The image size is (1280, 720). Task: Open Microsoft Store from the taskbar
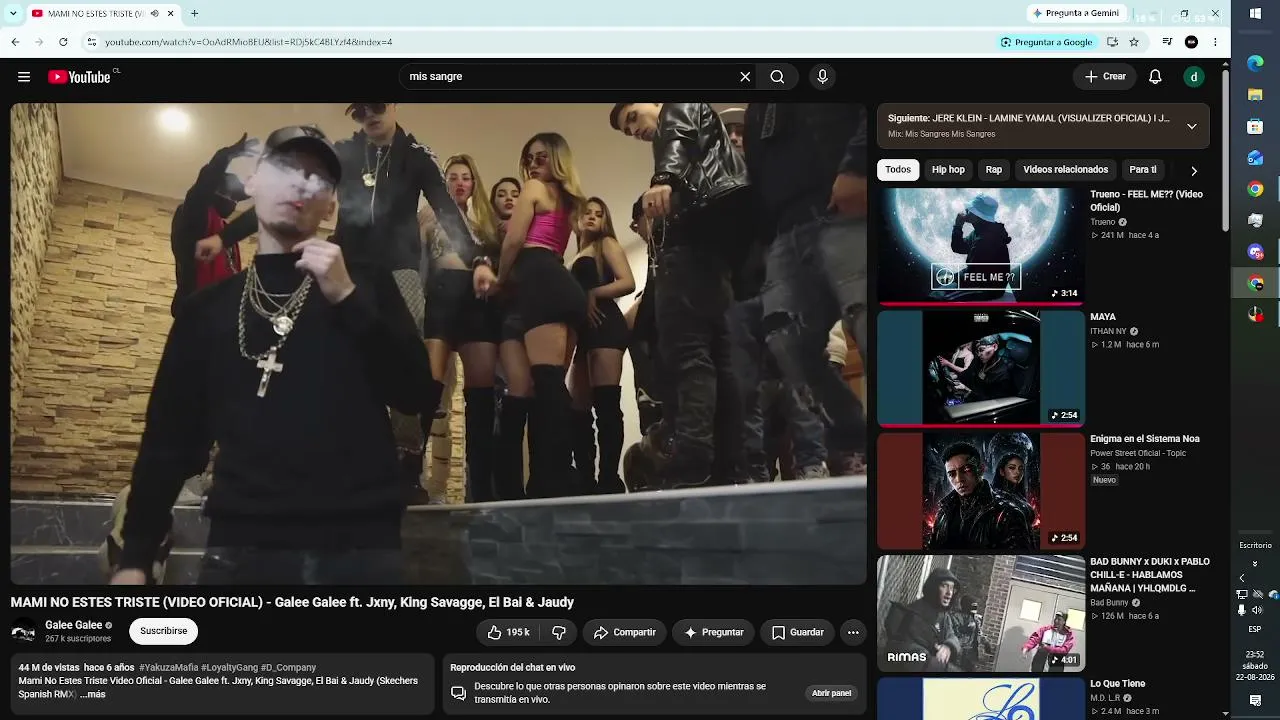(x=1255, y=127)
